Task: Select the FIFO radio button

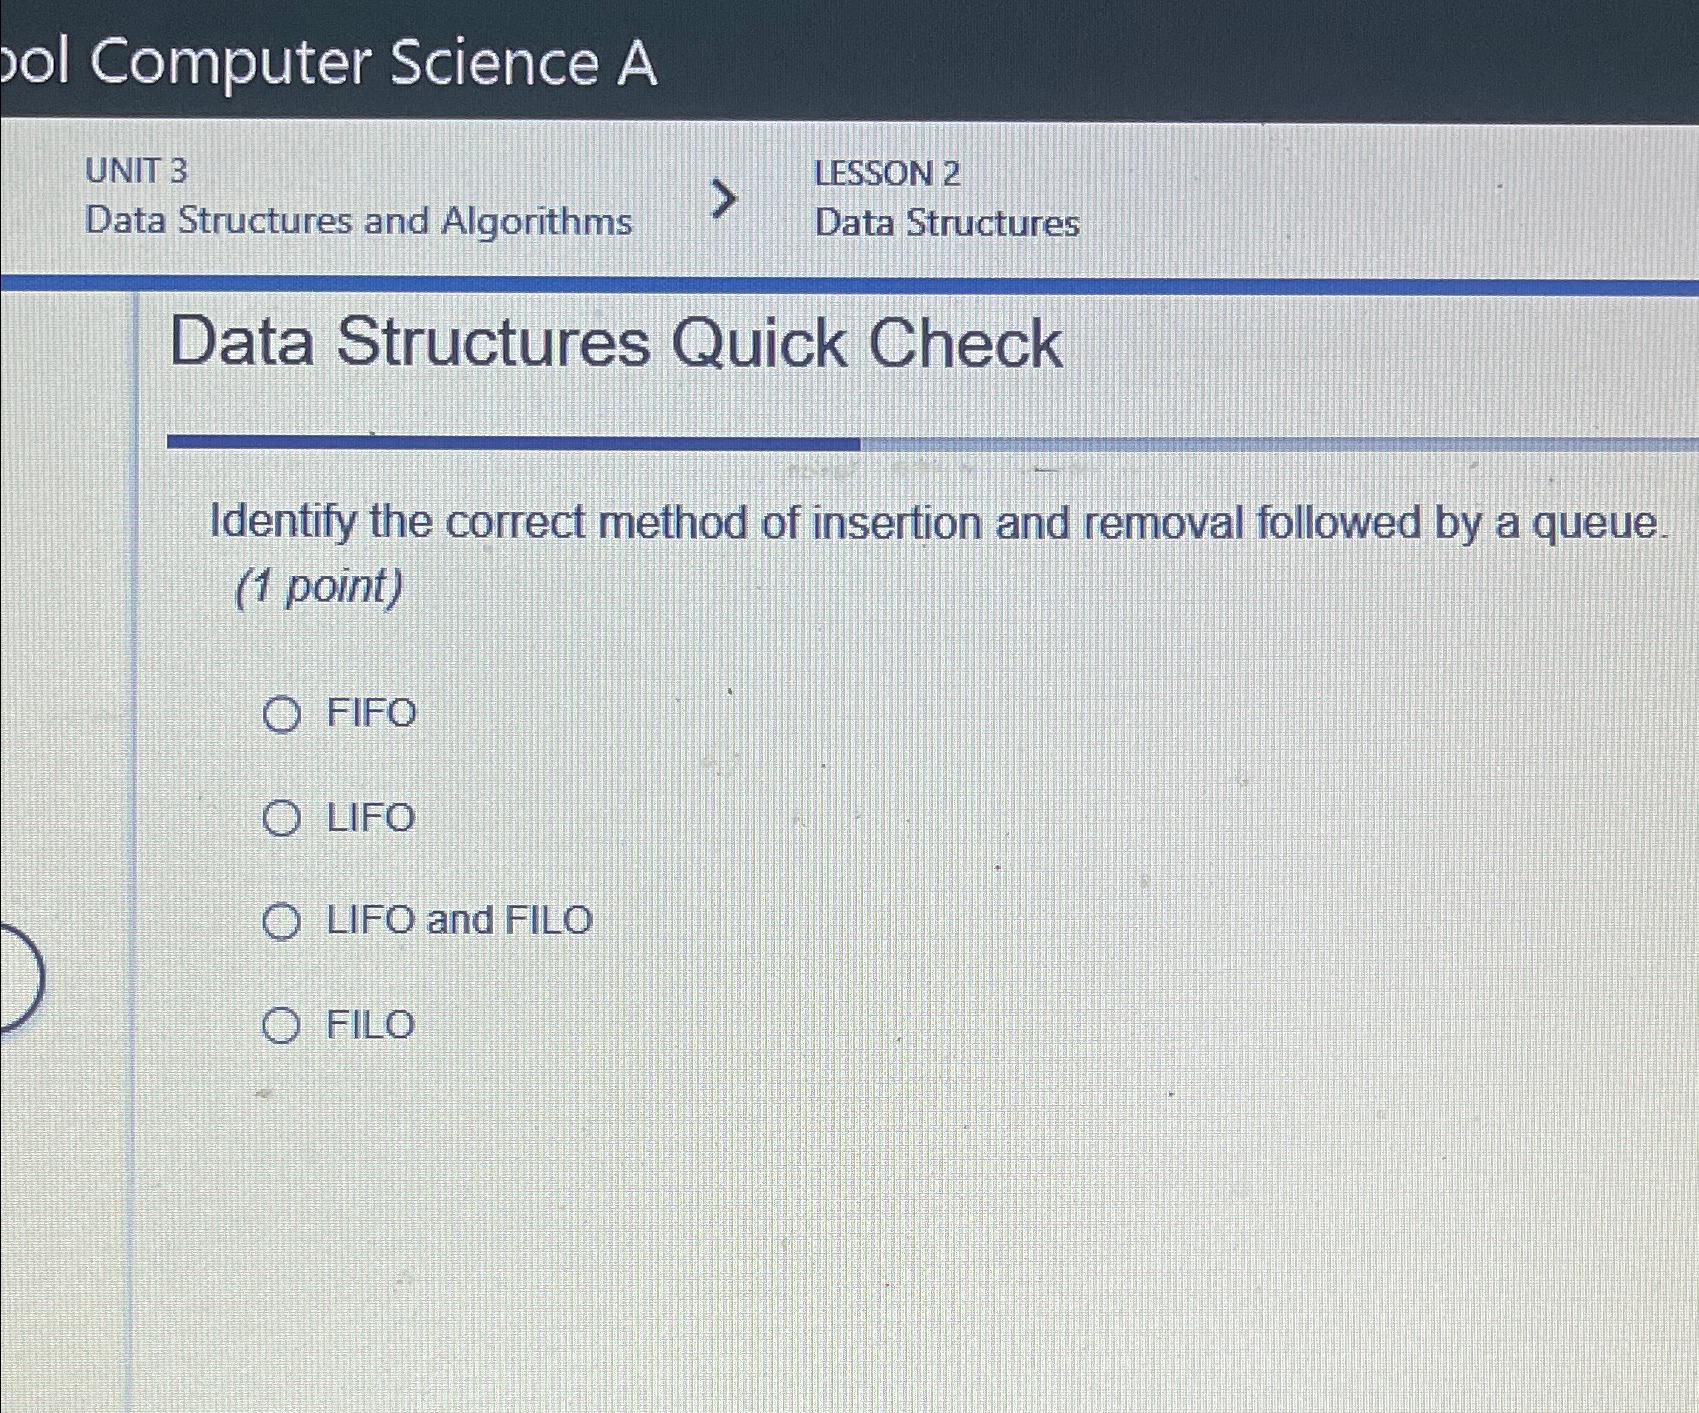Action: point(283,712)
